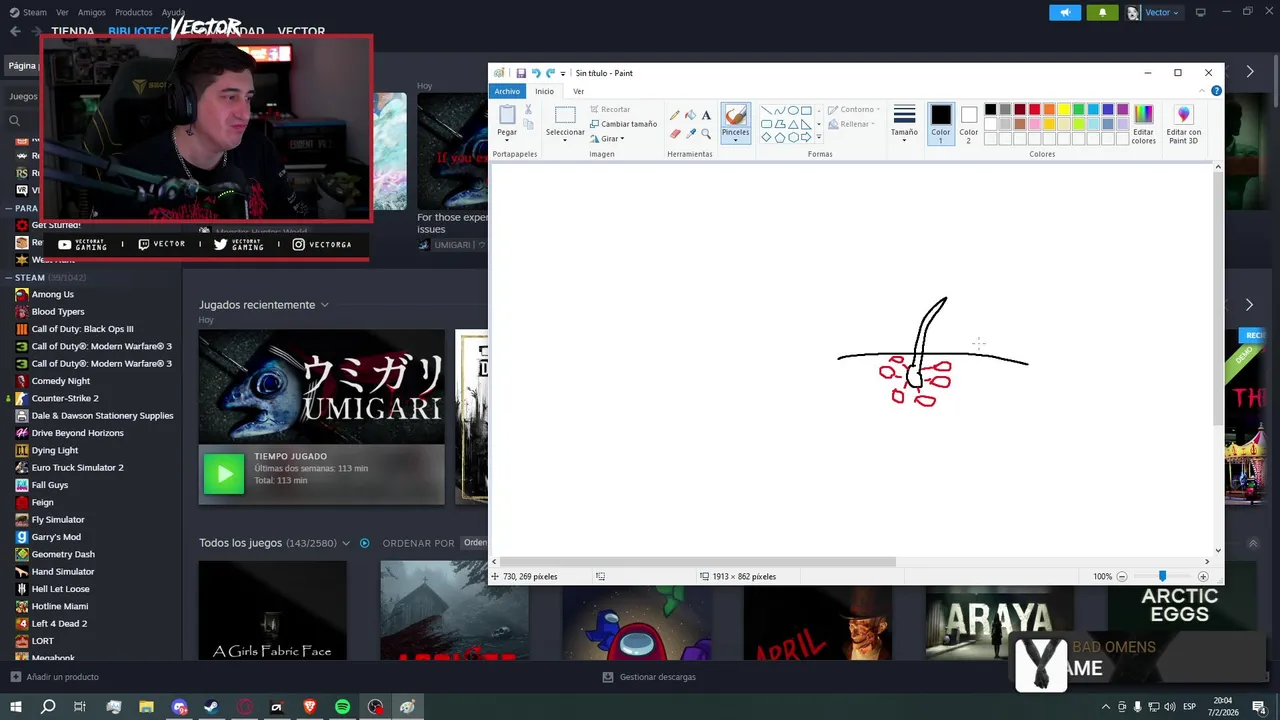1280x720 pixels.
Task: Select Color 1 as active color
Action: [941, 124]
